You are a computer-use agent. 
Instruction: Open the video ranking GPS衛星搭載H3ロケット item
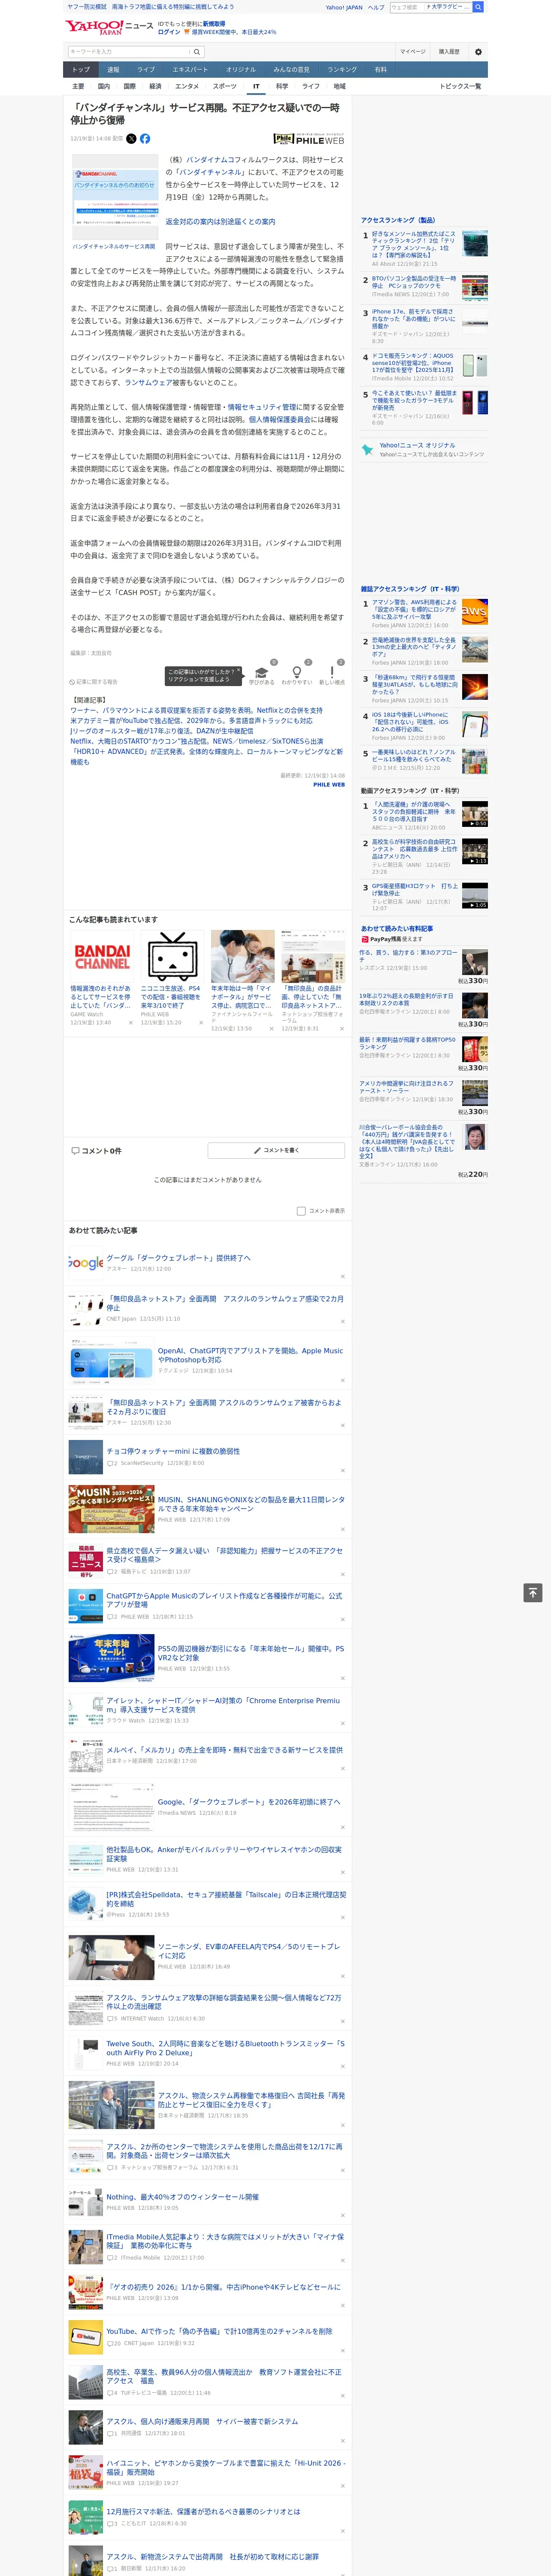point(414,890)
